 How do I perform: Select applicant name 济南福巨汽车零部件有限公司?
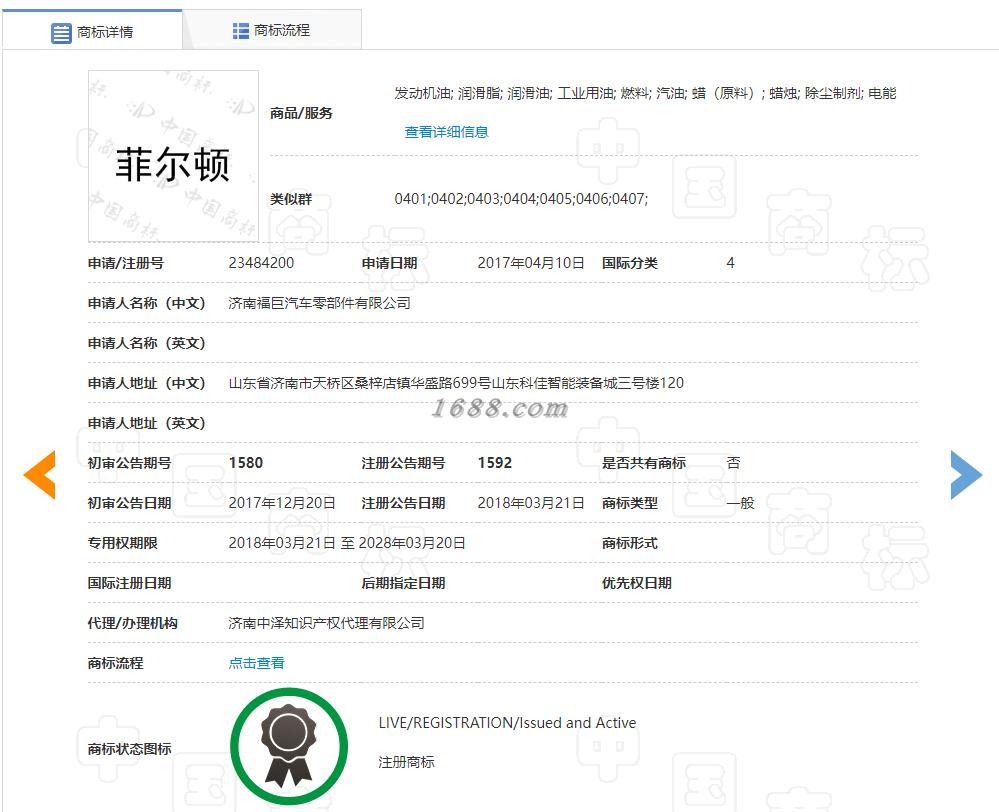319,303
